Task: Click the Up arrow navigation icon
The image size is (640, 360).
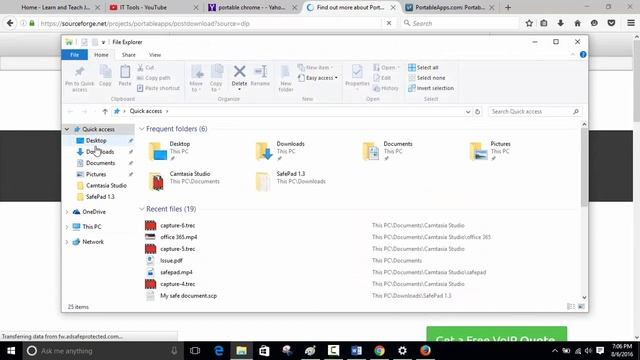Action: coord(105,111)
